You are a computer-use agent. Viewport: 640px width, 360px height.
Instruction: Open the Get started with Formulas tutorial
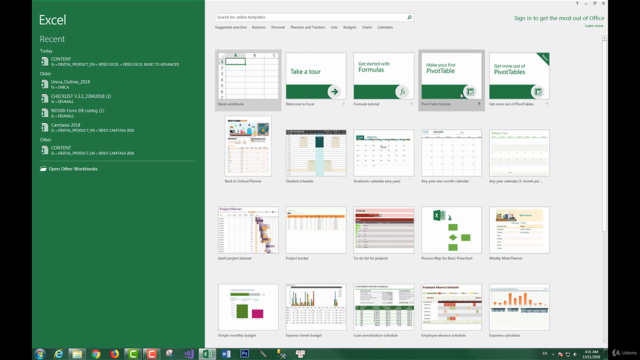tap(384, 76)
